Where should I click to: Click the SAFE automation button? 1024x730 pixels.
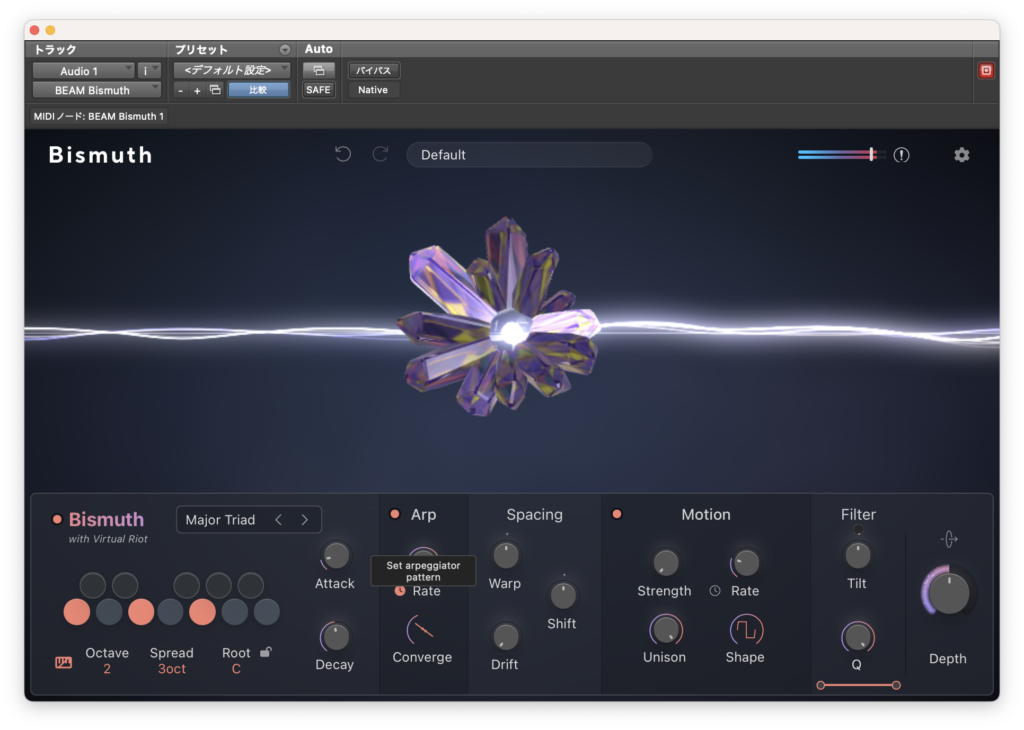318,90
